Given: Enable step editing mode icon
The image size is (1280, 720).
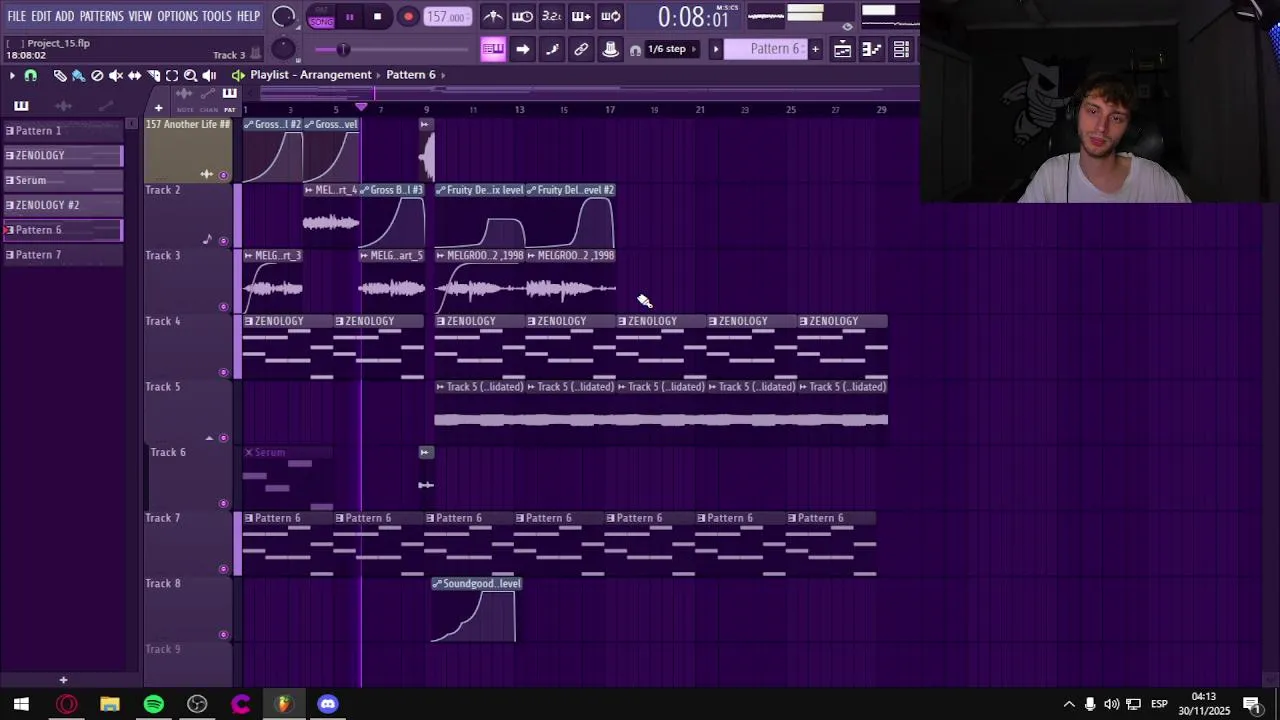Looking at the screenshot, I should [552, 49].
